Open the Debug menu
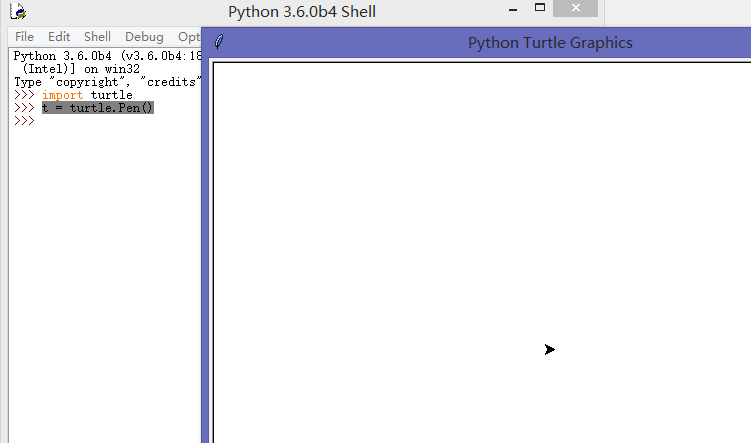Viewport: 751px width, 443px height. tap(144, 37)
